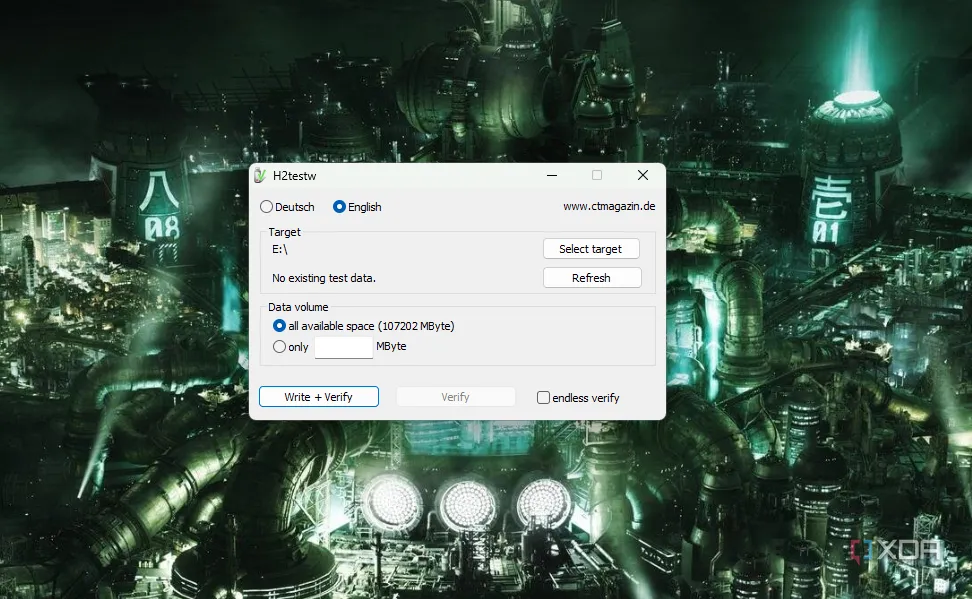Click the H2testw app icon in title bar
Screen dimensions: 972x599
click(260, 176)
